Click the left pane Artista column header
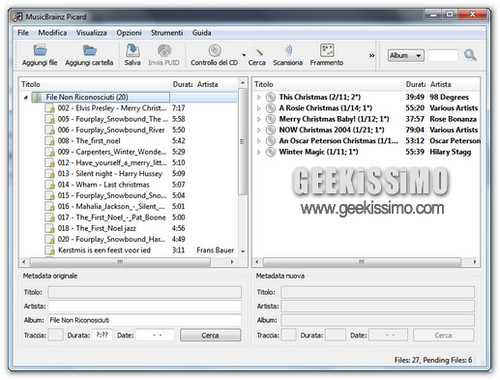The height and width of the screenshot is (380, 500). (x=216, y=84)
